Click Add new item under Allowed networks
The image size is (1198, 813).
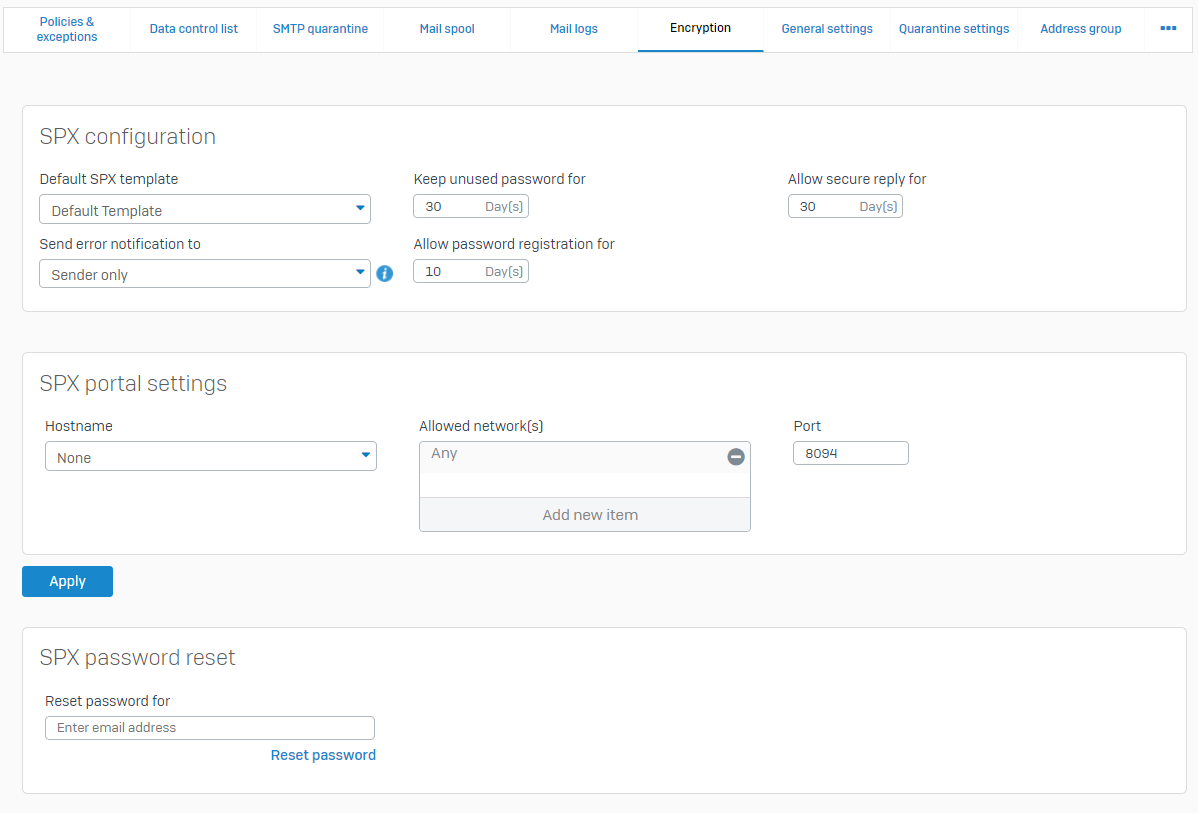tap(589, 514)
